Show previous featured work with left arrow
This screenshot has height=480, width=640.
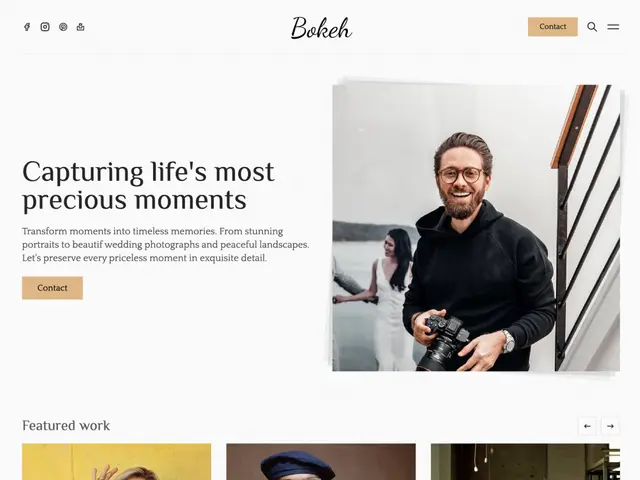[x=587, y=426]
